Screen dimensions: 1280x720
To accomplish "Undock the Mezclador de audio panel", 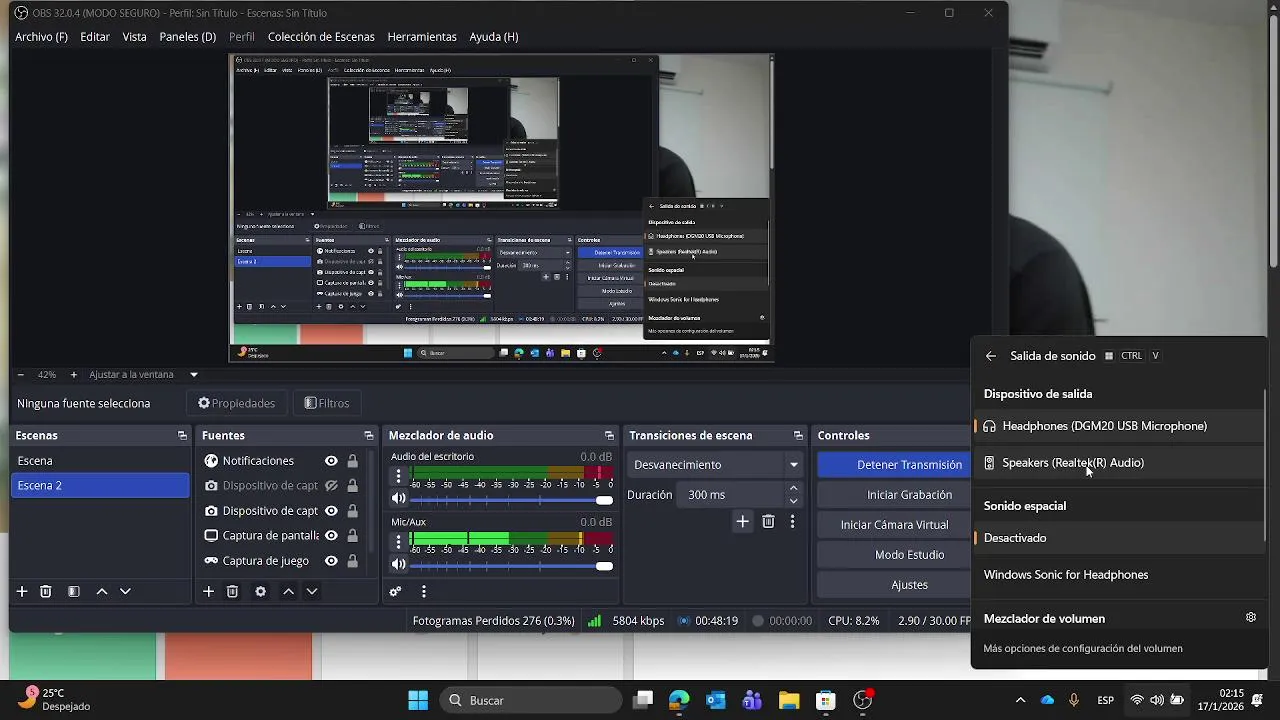I will tap(609, 435).
